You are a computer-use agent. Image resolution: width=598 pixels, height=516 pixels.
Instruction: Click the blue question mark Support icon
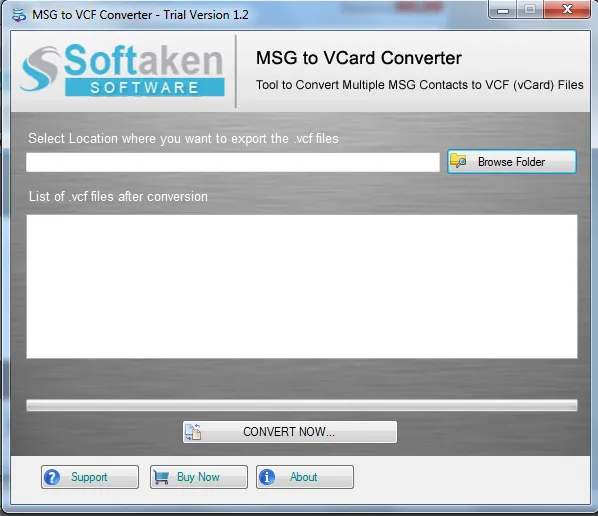click(x=52, y=477)
